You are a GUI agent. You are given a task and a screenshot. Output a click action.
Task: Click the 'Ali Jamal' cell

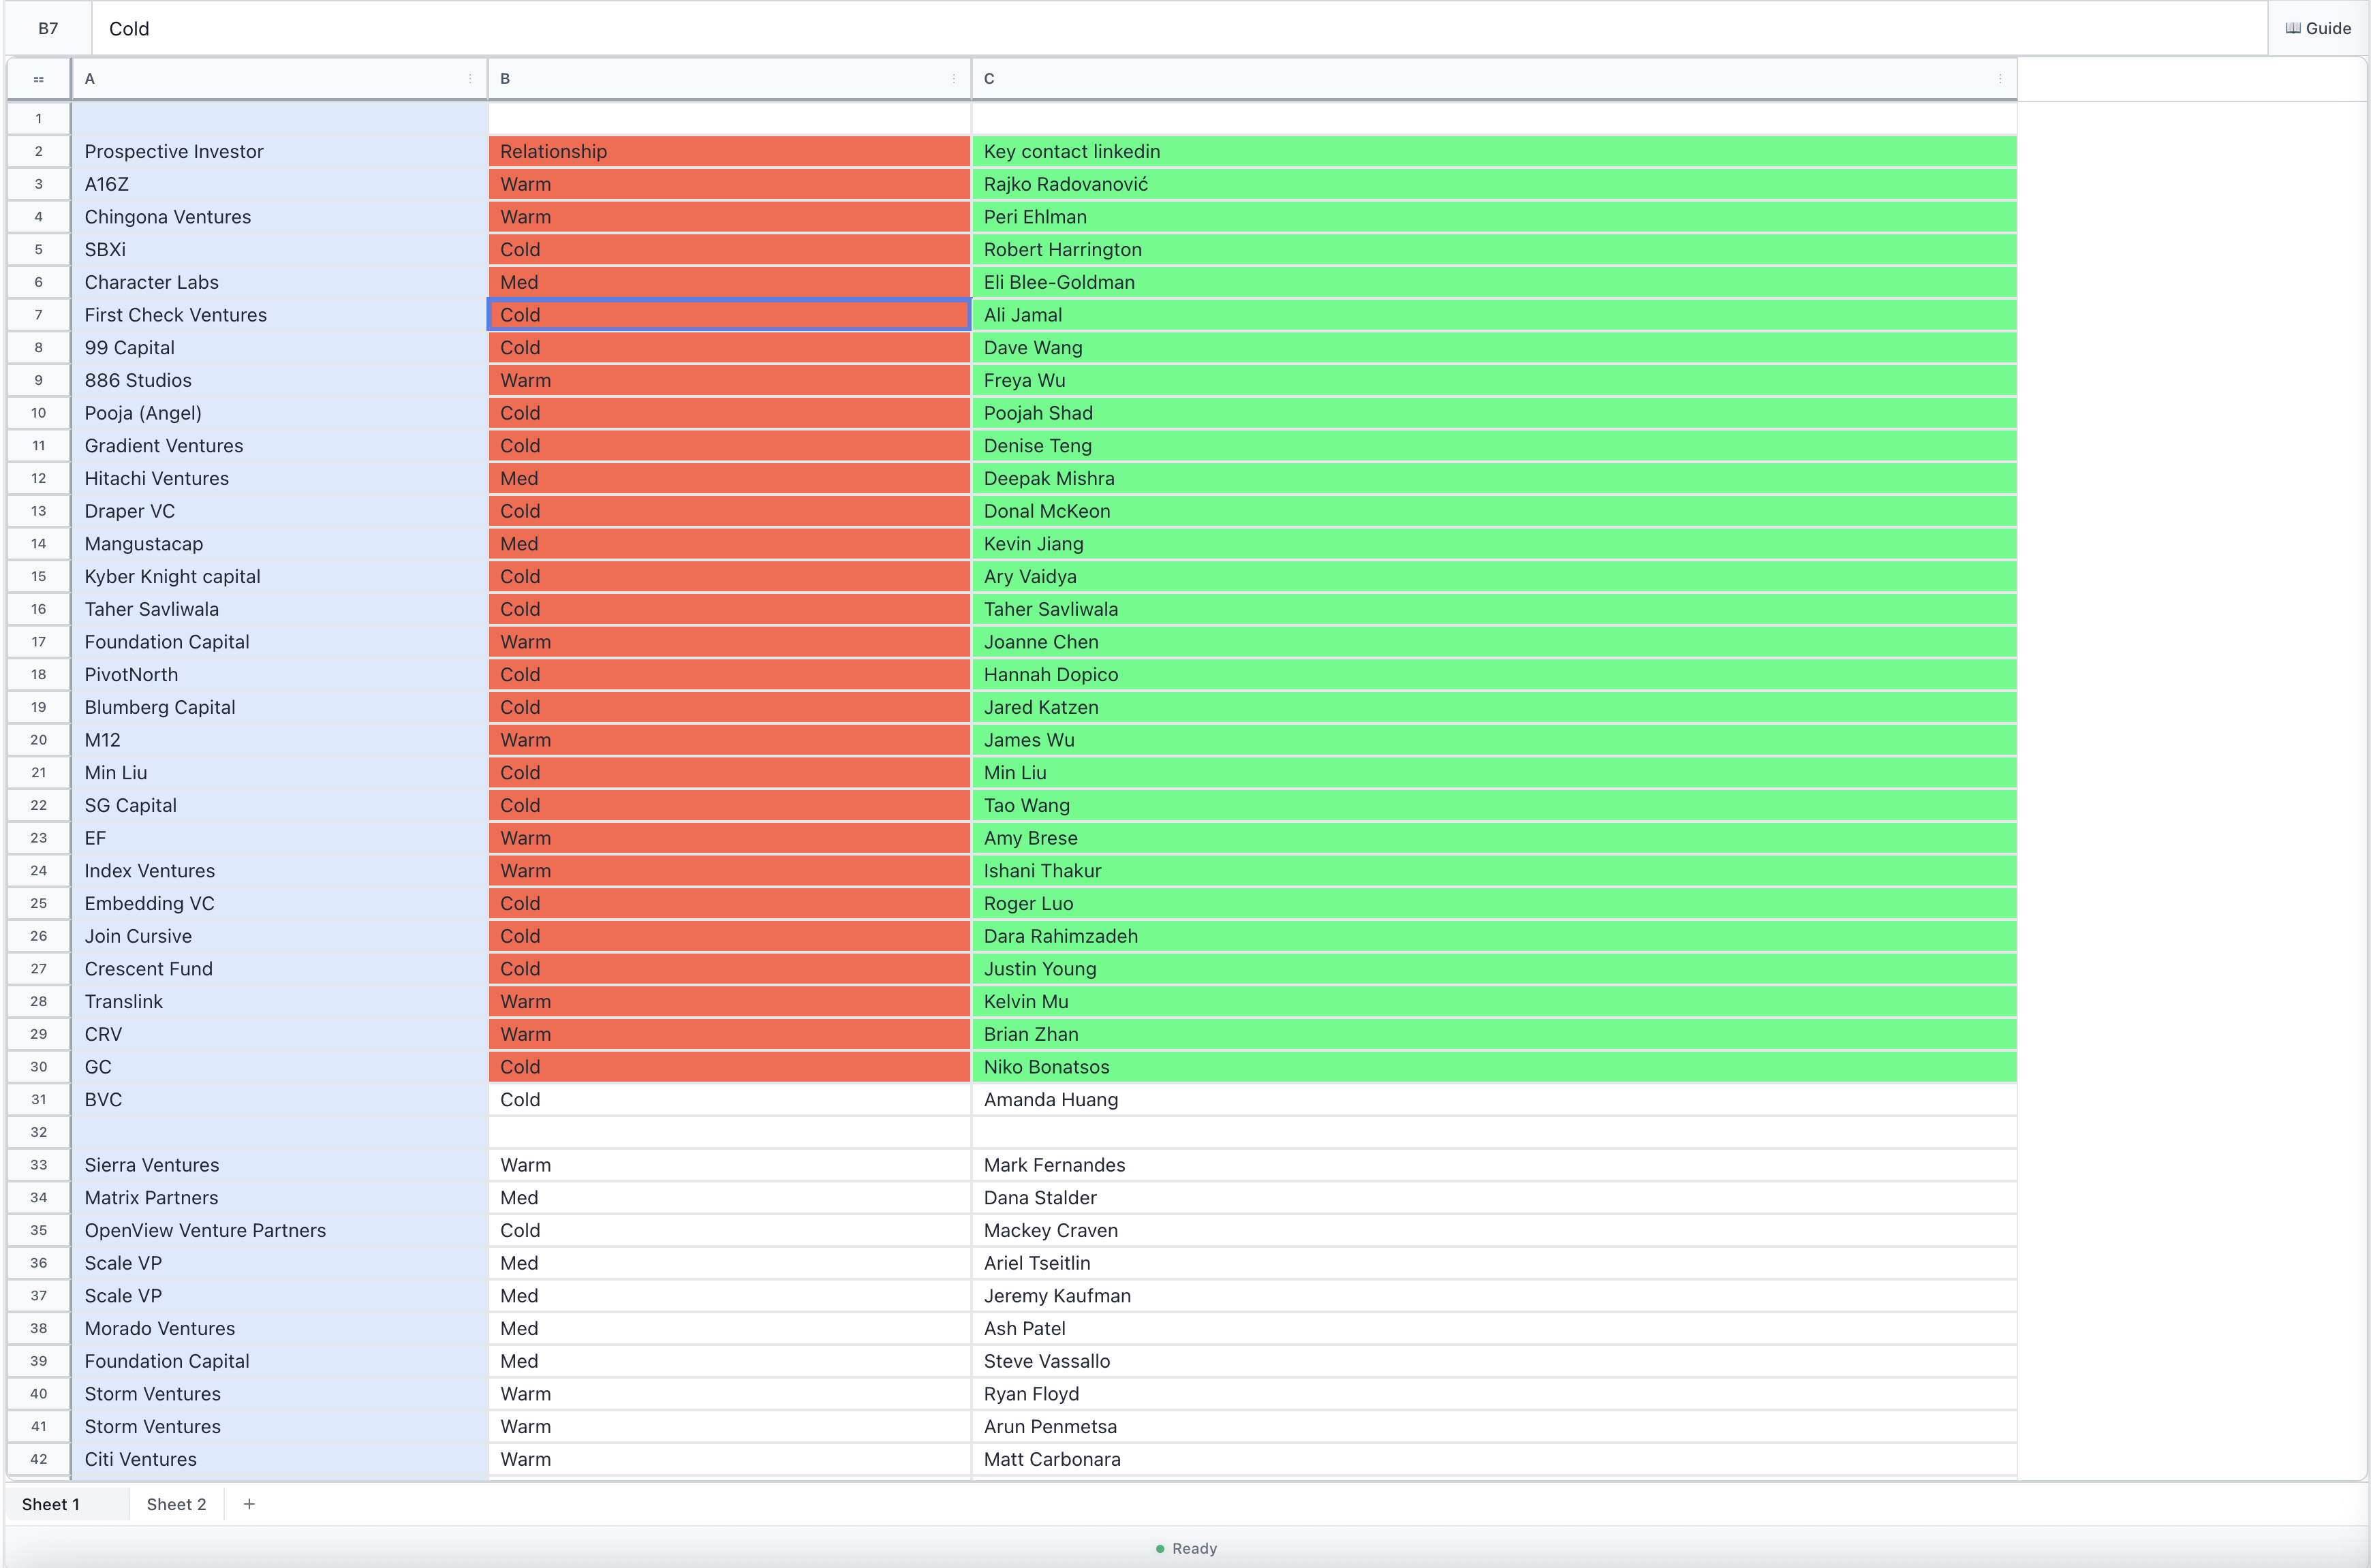[1494, 315]
